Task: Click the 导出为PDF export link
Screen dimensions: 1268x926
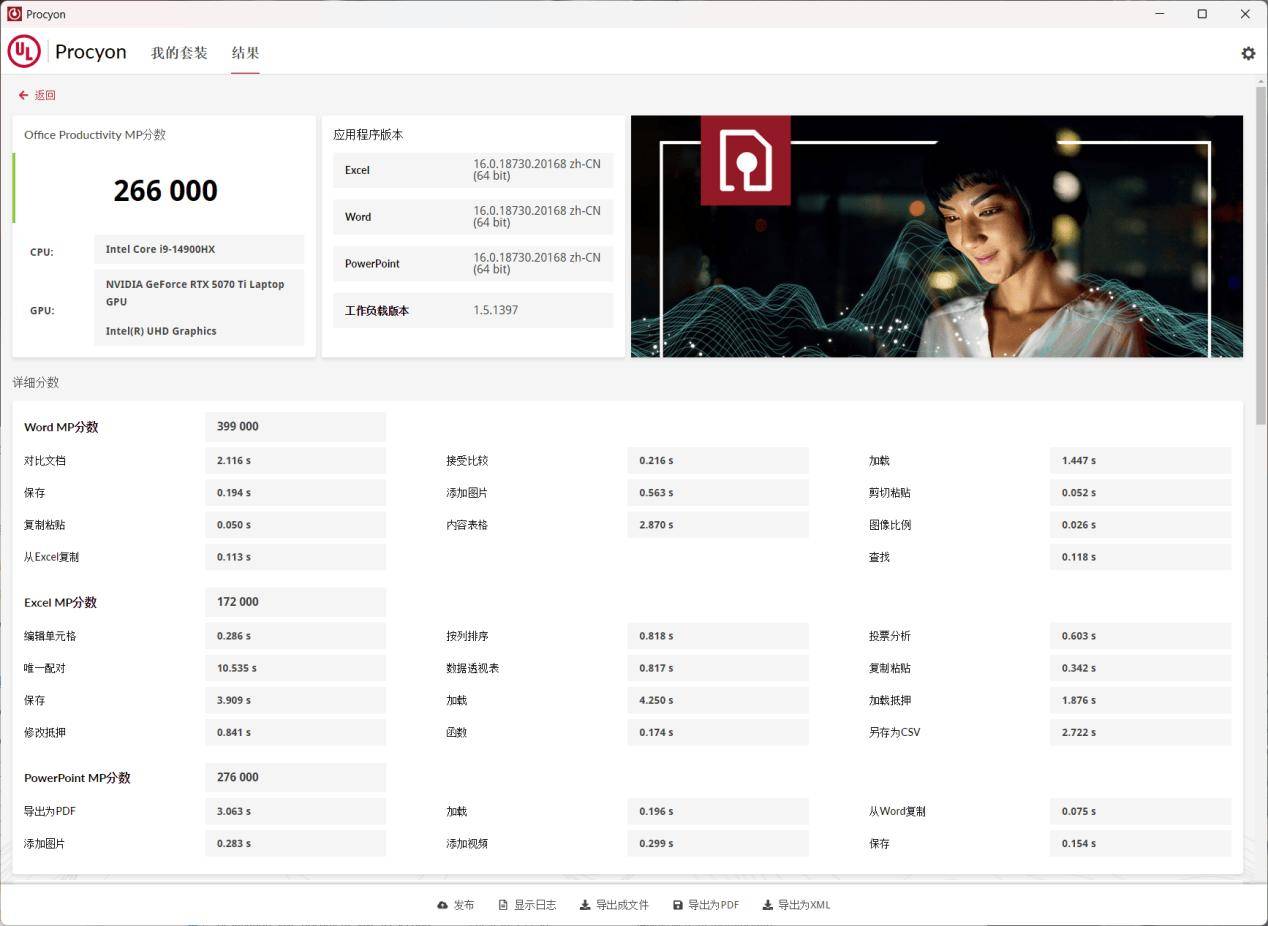Action: pyautogui.click(x=713, y=904)
